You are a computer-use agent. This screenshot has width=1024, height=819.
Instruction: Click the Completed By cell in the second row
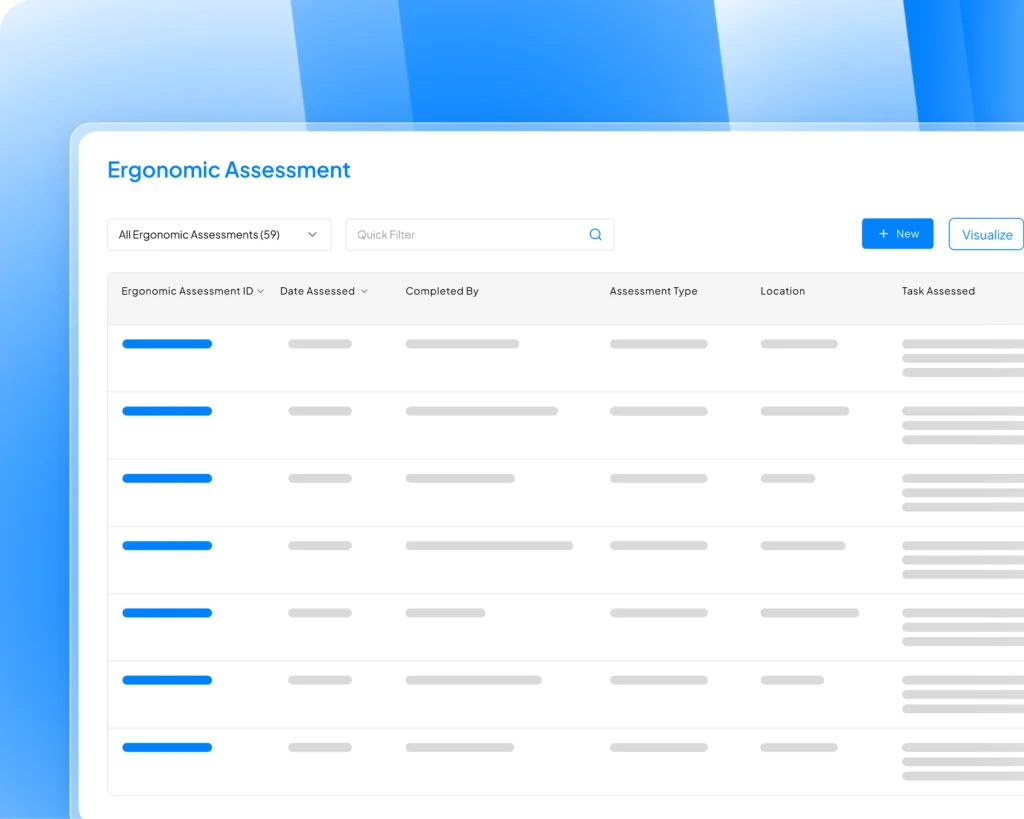(x=482, y=411)
